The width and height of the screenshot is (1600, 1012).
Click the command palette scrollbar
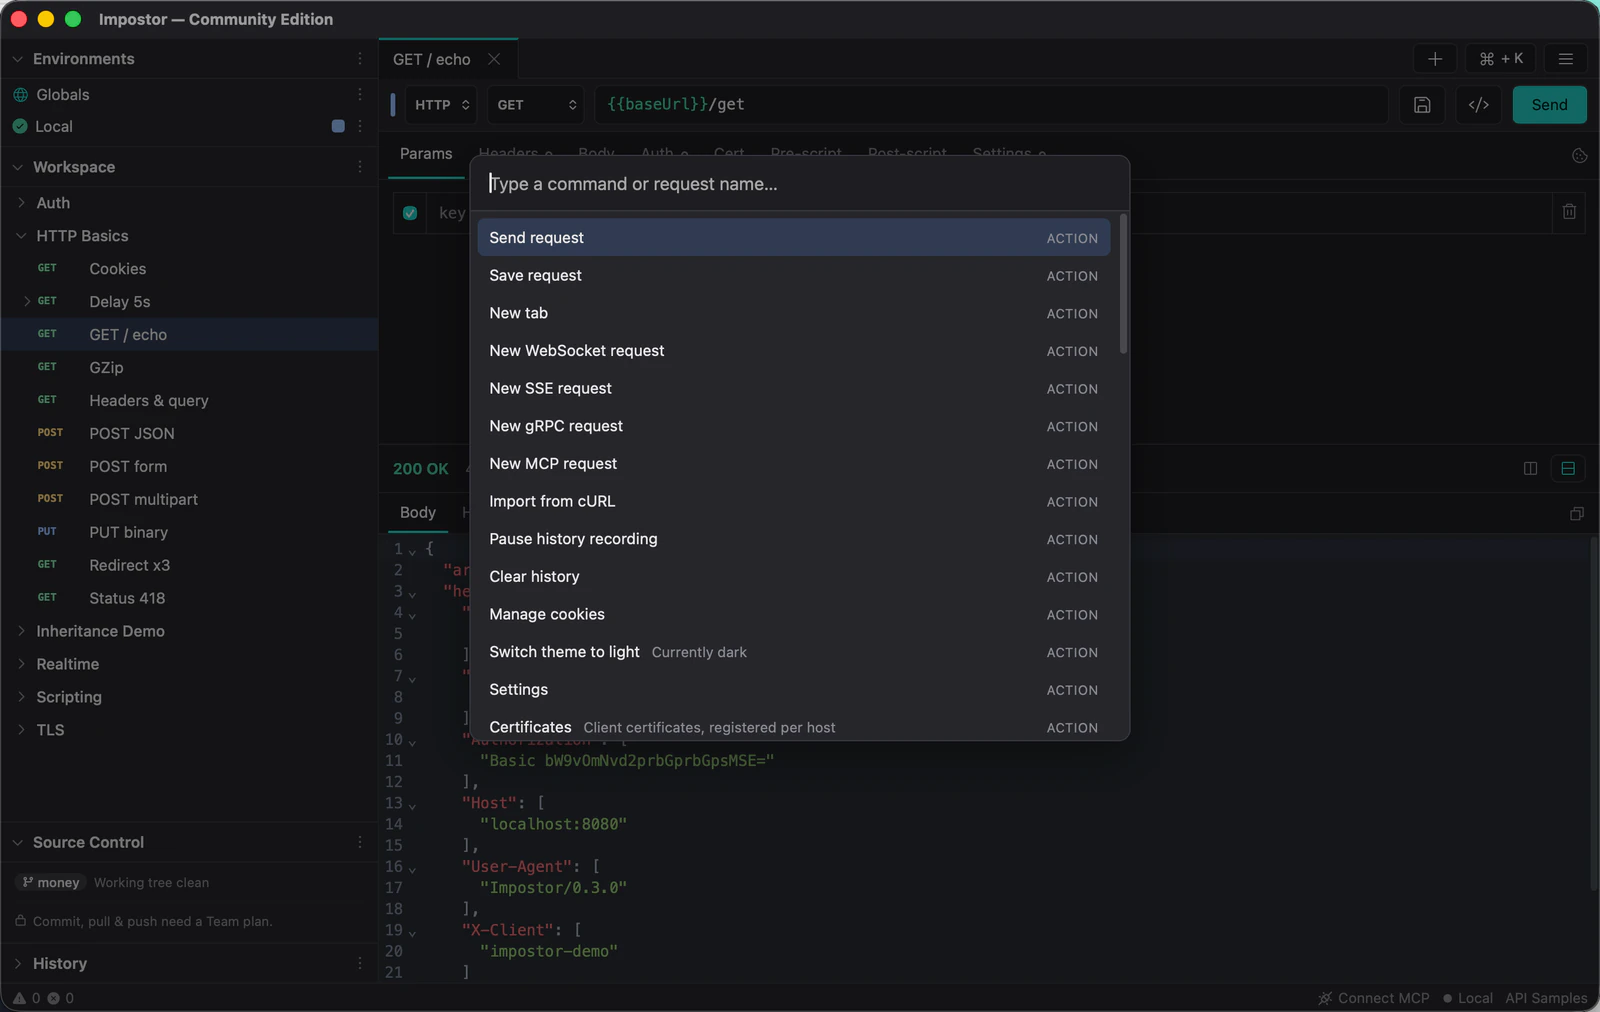tap(1123, 285)
